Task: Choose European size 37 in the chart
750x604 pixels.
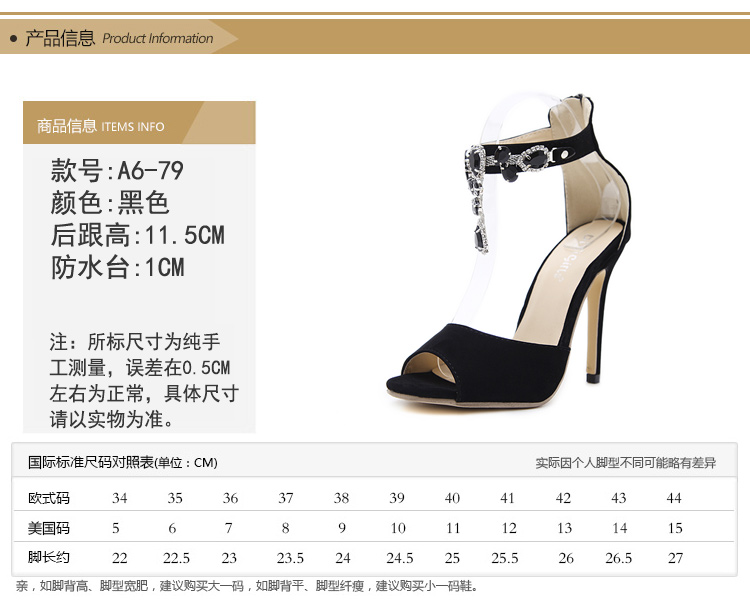Action: [286, 498]
